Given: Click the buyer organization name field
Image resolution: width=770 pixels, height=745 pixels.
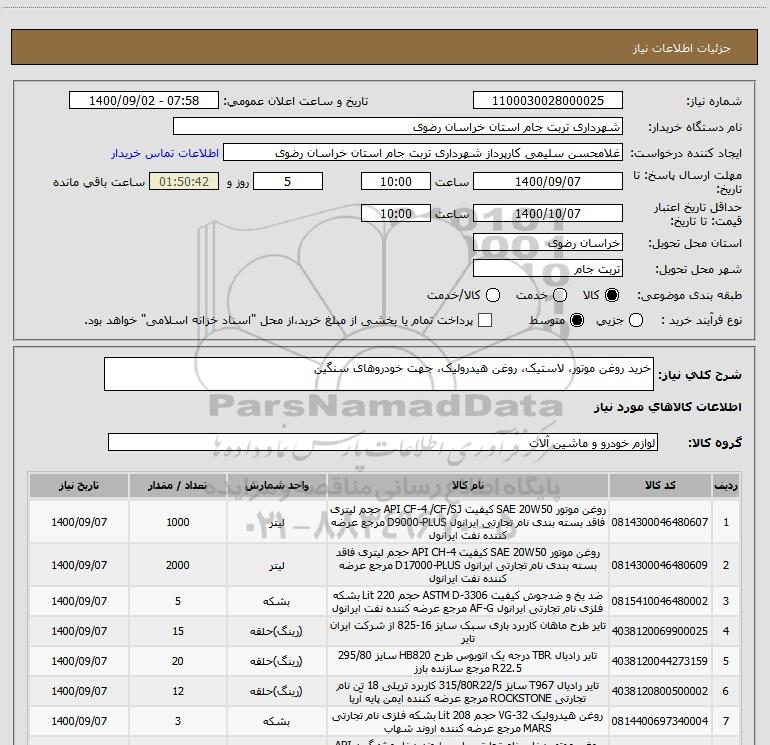Looking at the screenshot, I should pos(398,127).
